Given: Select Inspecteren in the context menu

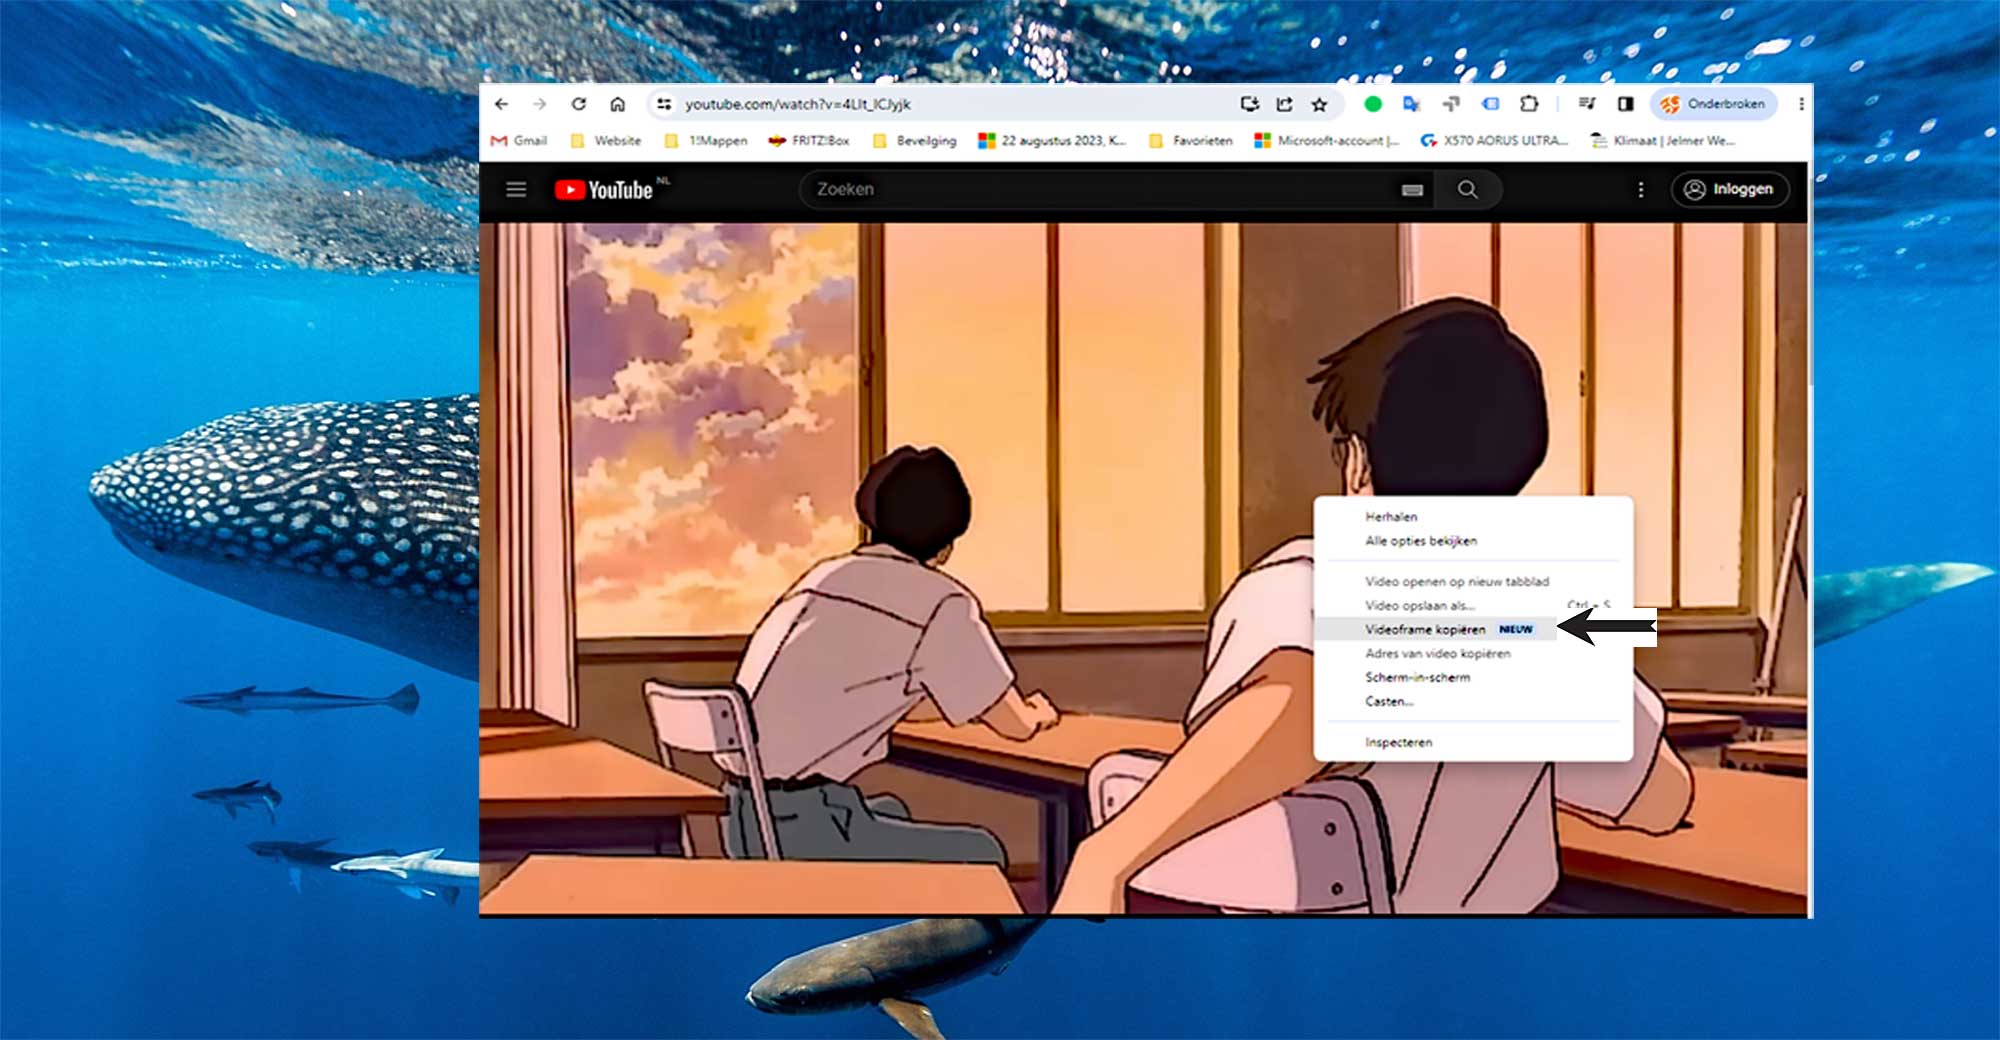Looking at the screenshot, I should point(1473,742).
